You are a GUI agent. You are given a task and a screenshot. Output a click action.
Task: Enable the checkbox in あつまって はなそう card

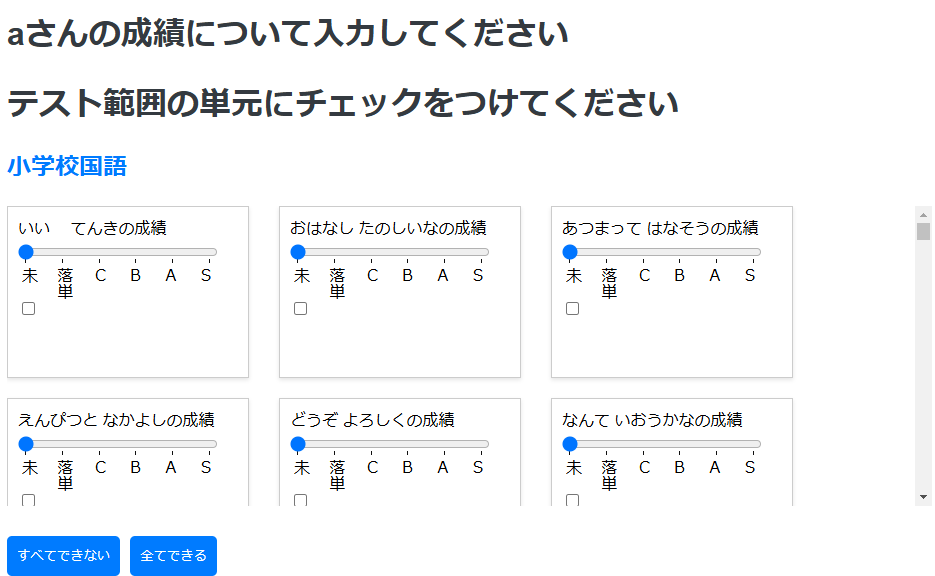(573, 309)
